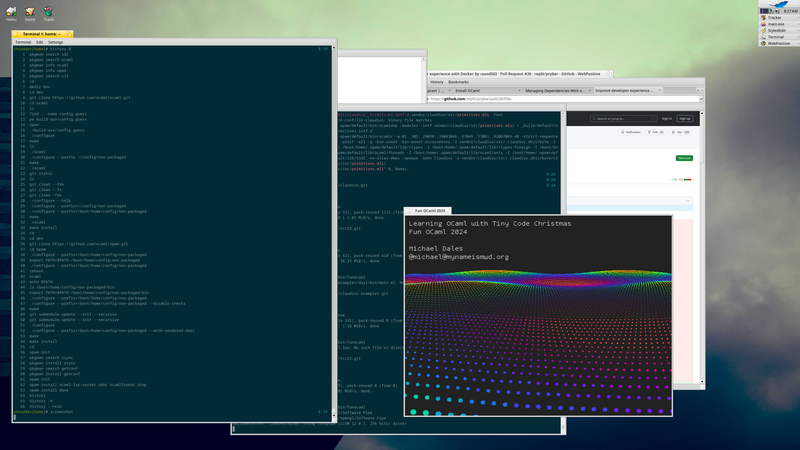Click the Notifications button on the GitHub page
Screen dimensions: 800x450
[631, 132]
